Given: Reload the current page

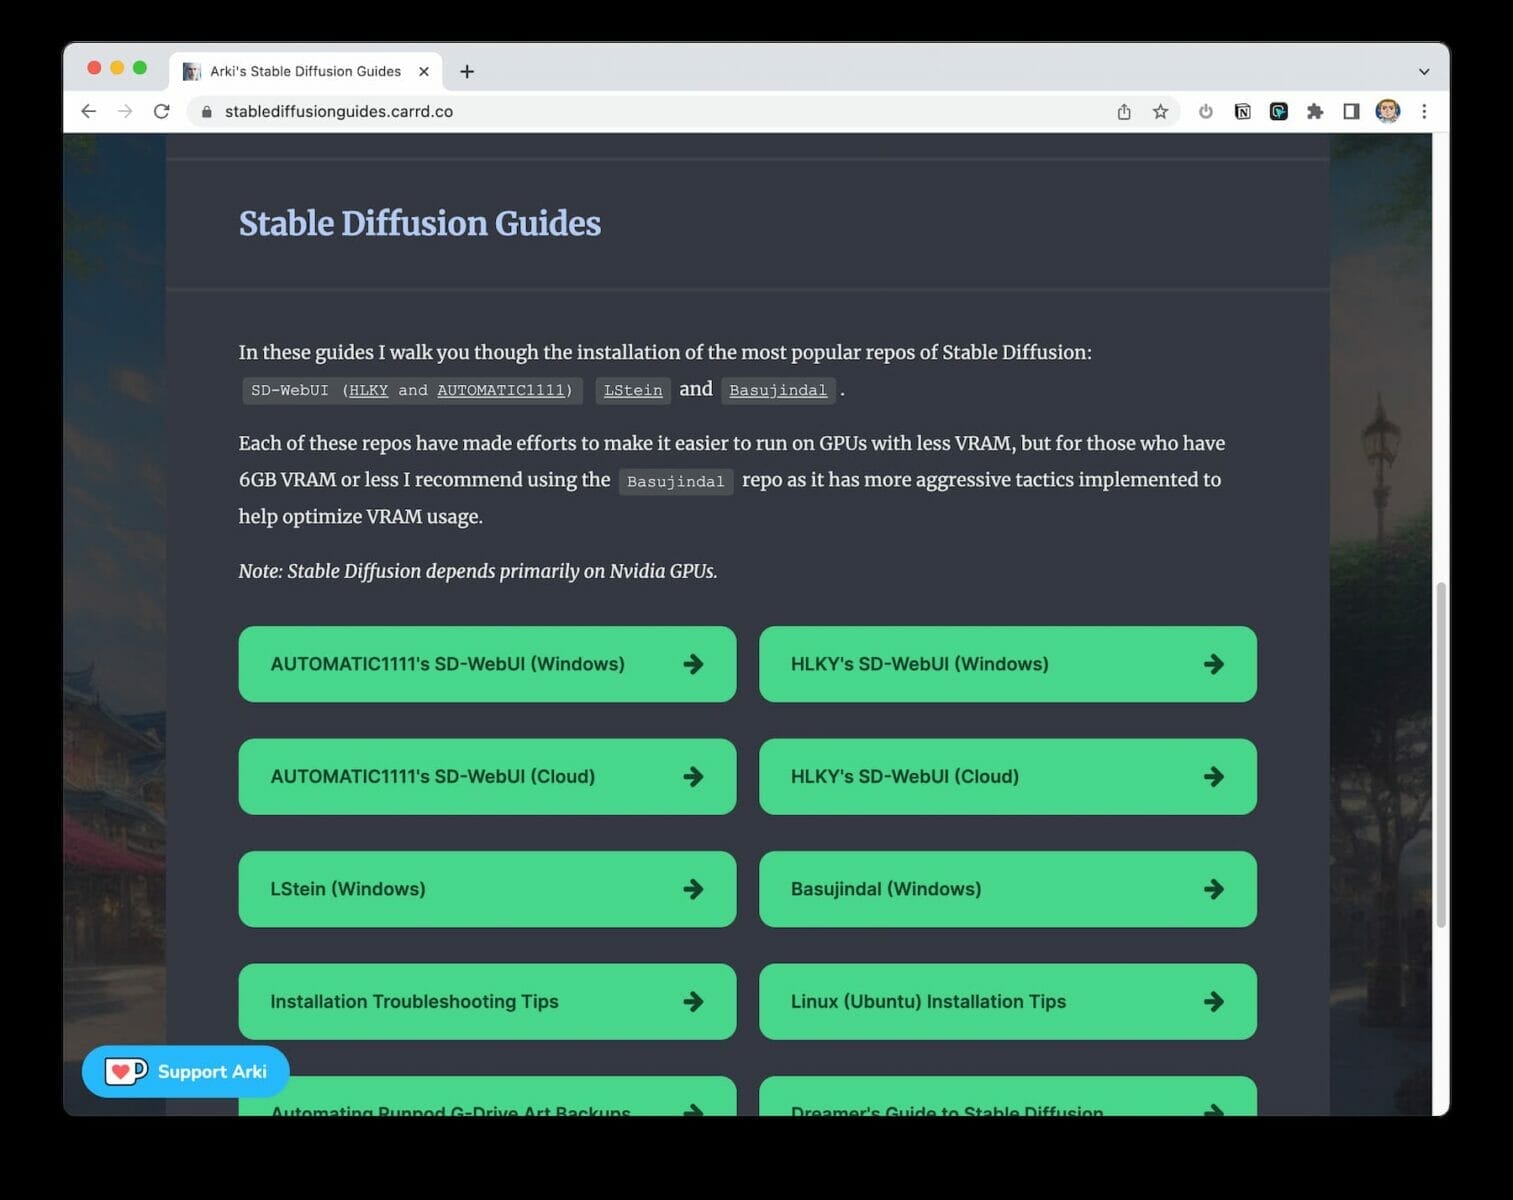Looking at the screenshot, I should click(x=161, y=111).
